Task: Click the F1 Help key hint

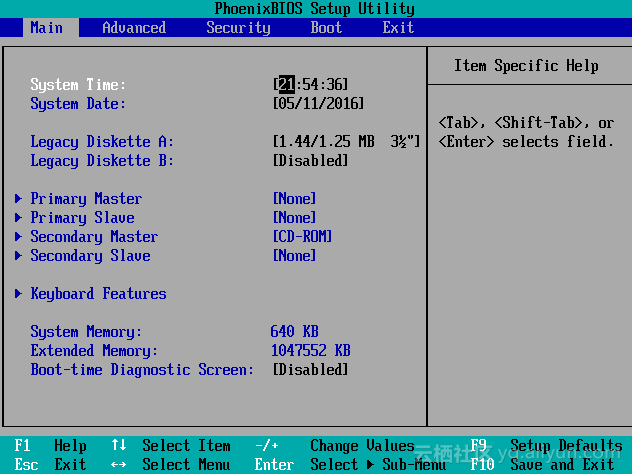Action: coord(50,446)
